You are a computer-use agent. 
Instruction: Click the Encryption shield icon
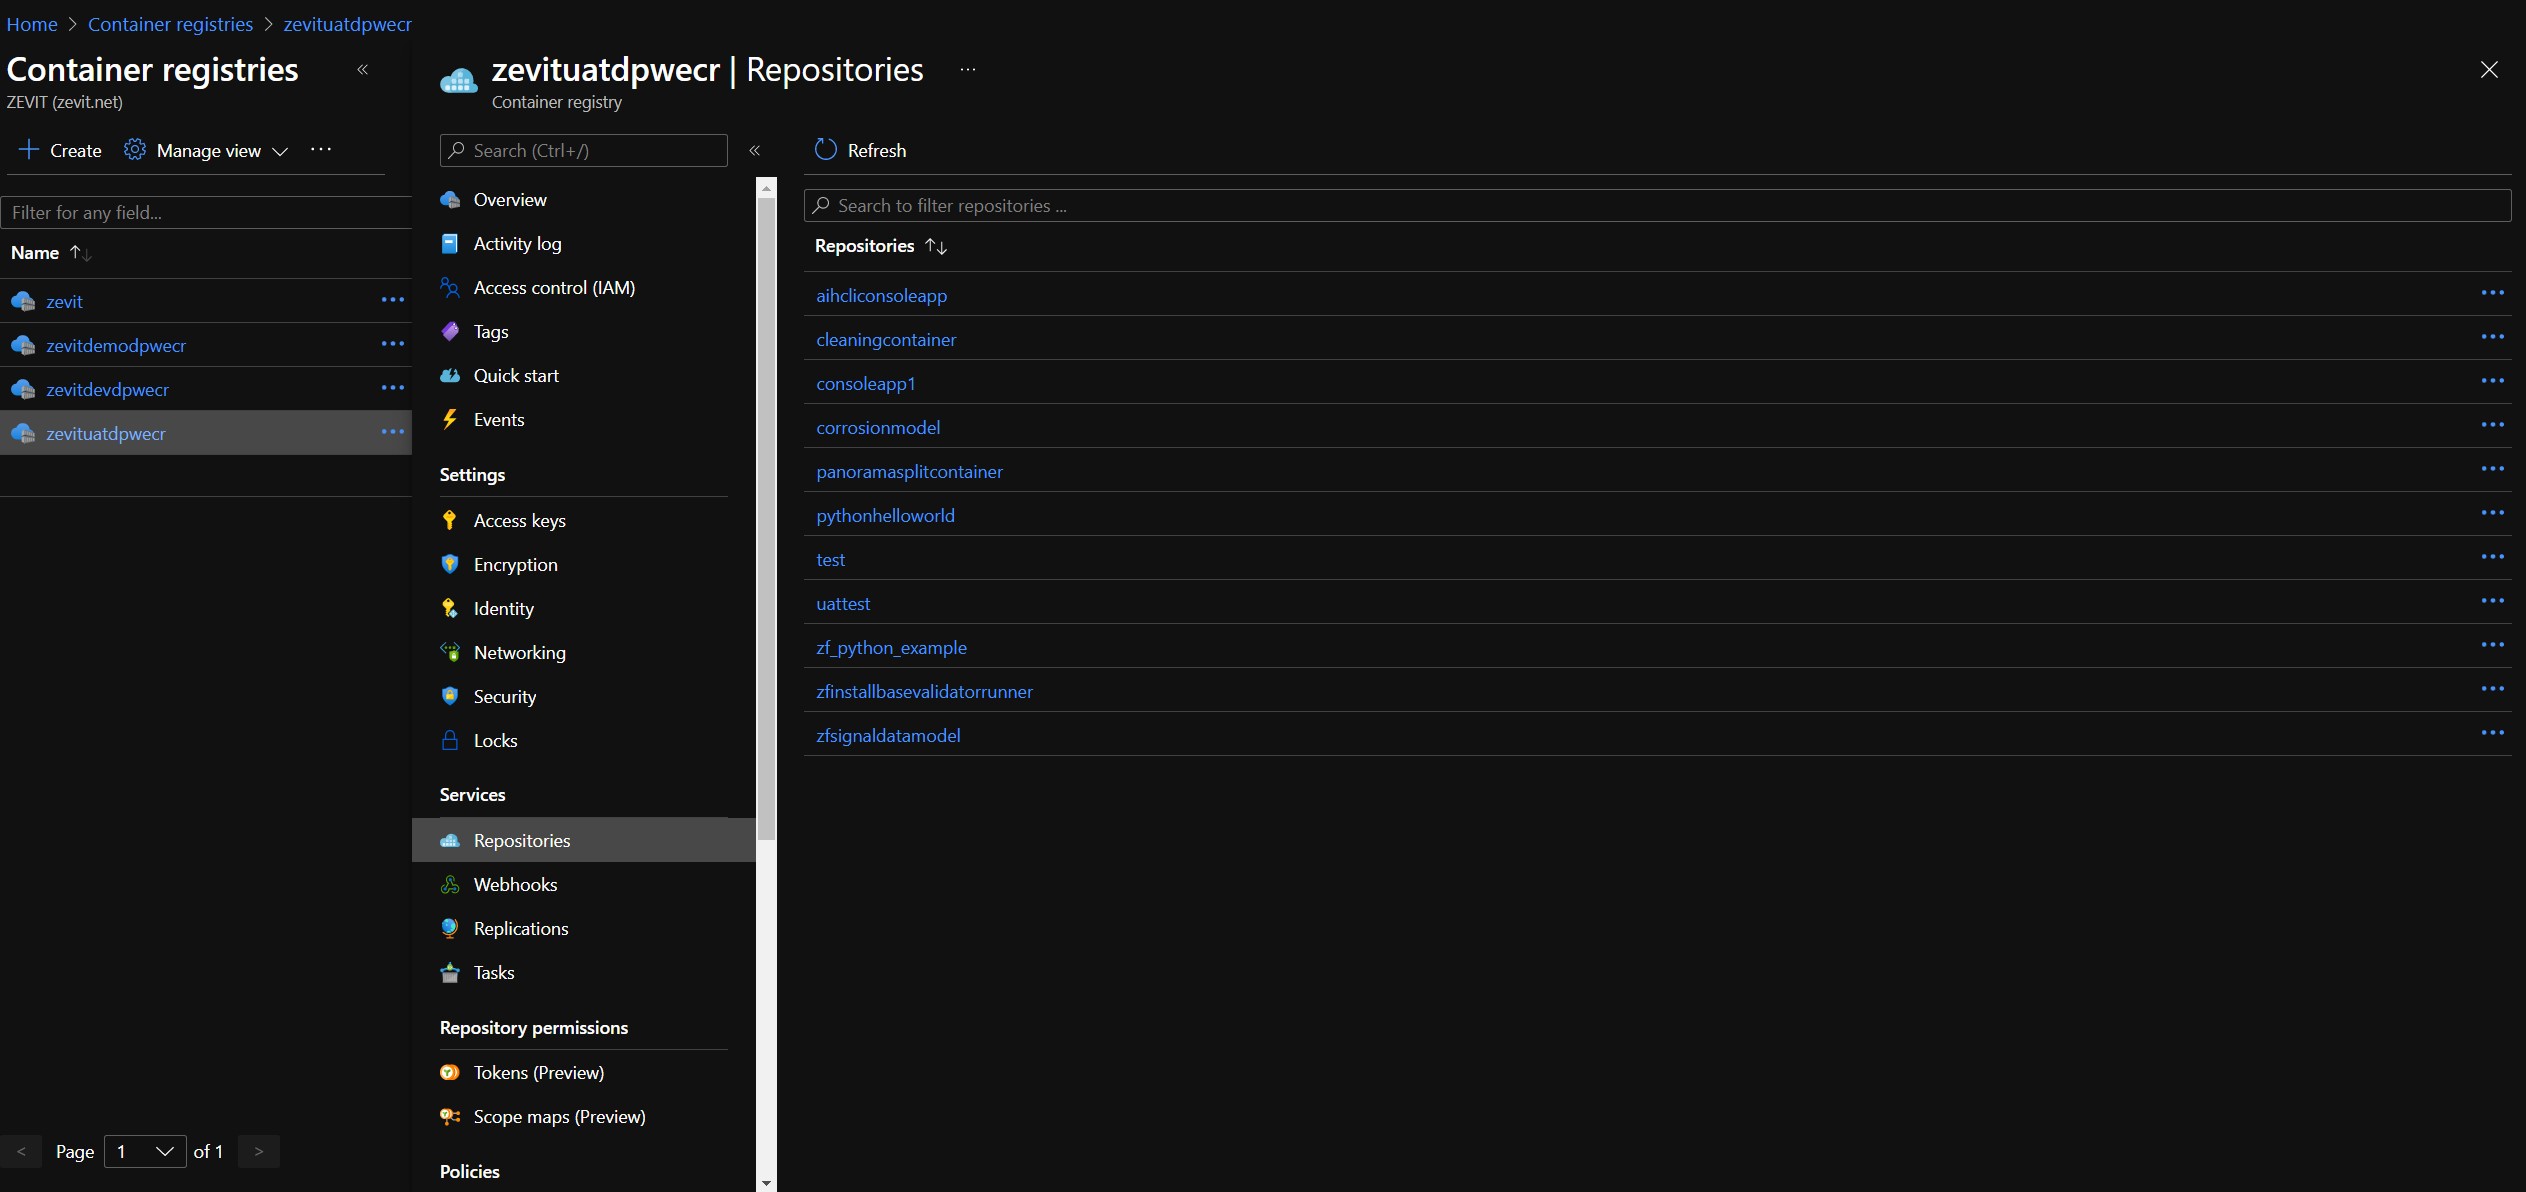coord(450,564)
